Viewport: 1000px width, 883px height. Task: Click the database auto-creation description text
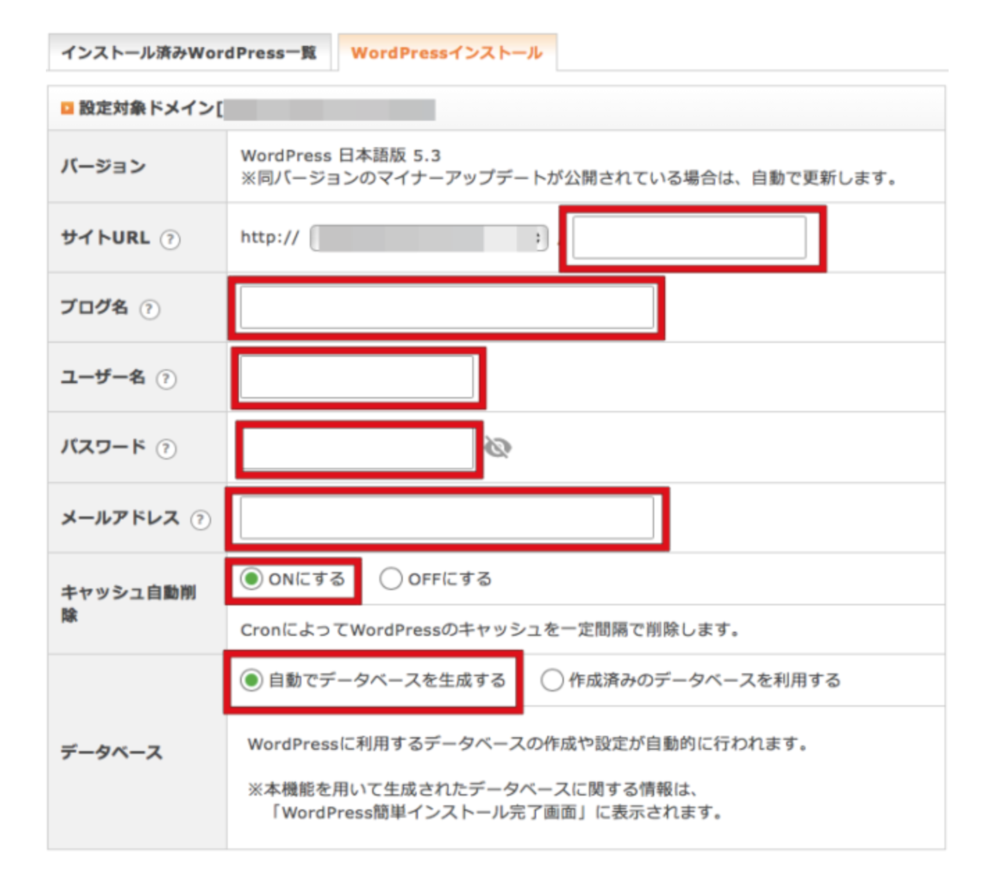click(x=528, y=744)
